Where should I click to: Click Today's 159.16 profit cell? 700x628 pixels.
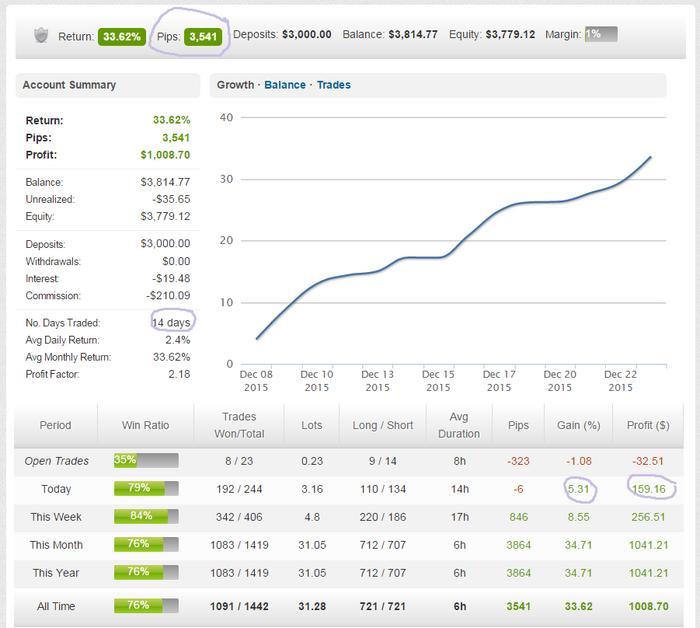pyautogui.click(x=648, y=489)
